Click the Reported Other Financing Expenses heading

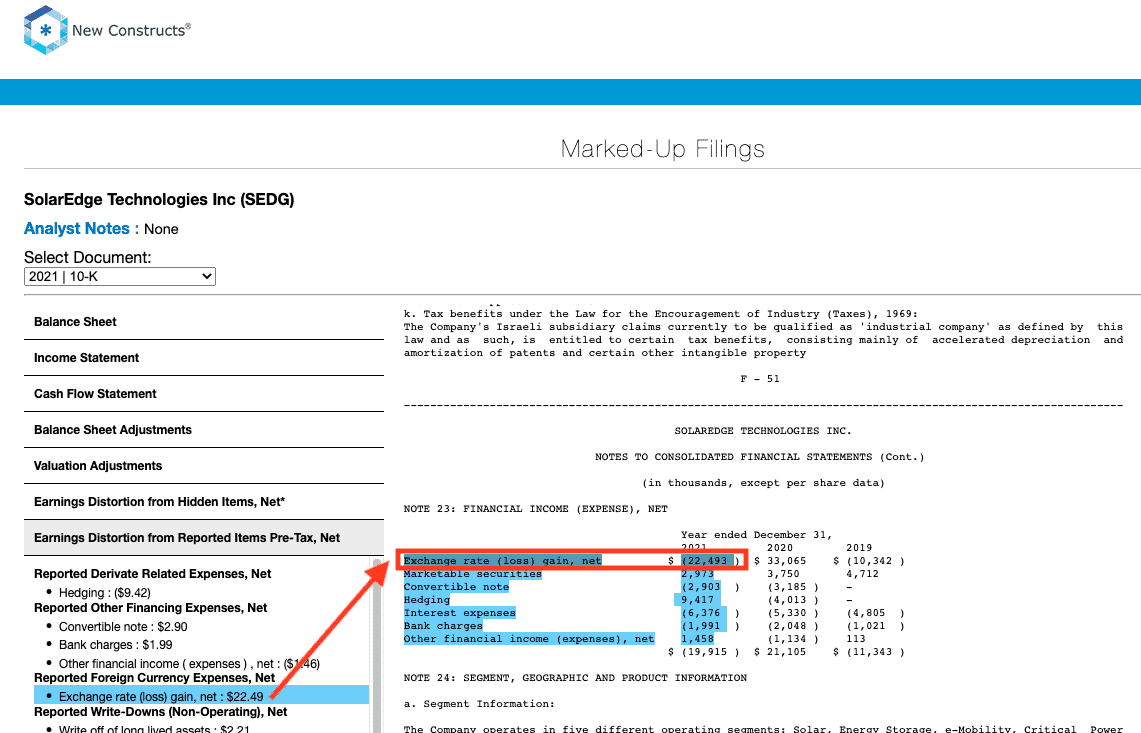click(x=151, y=608)
